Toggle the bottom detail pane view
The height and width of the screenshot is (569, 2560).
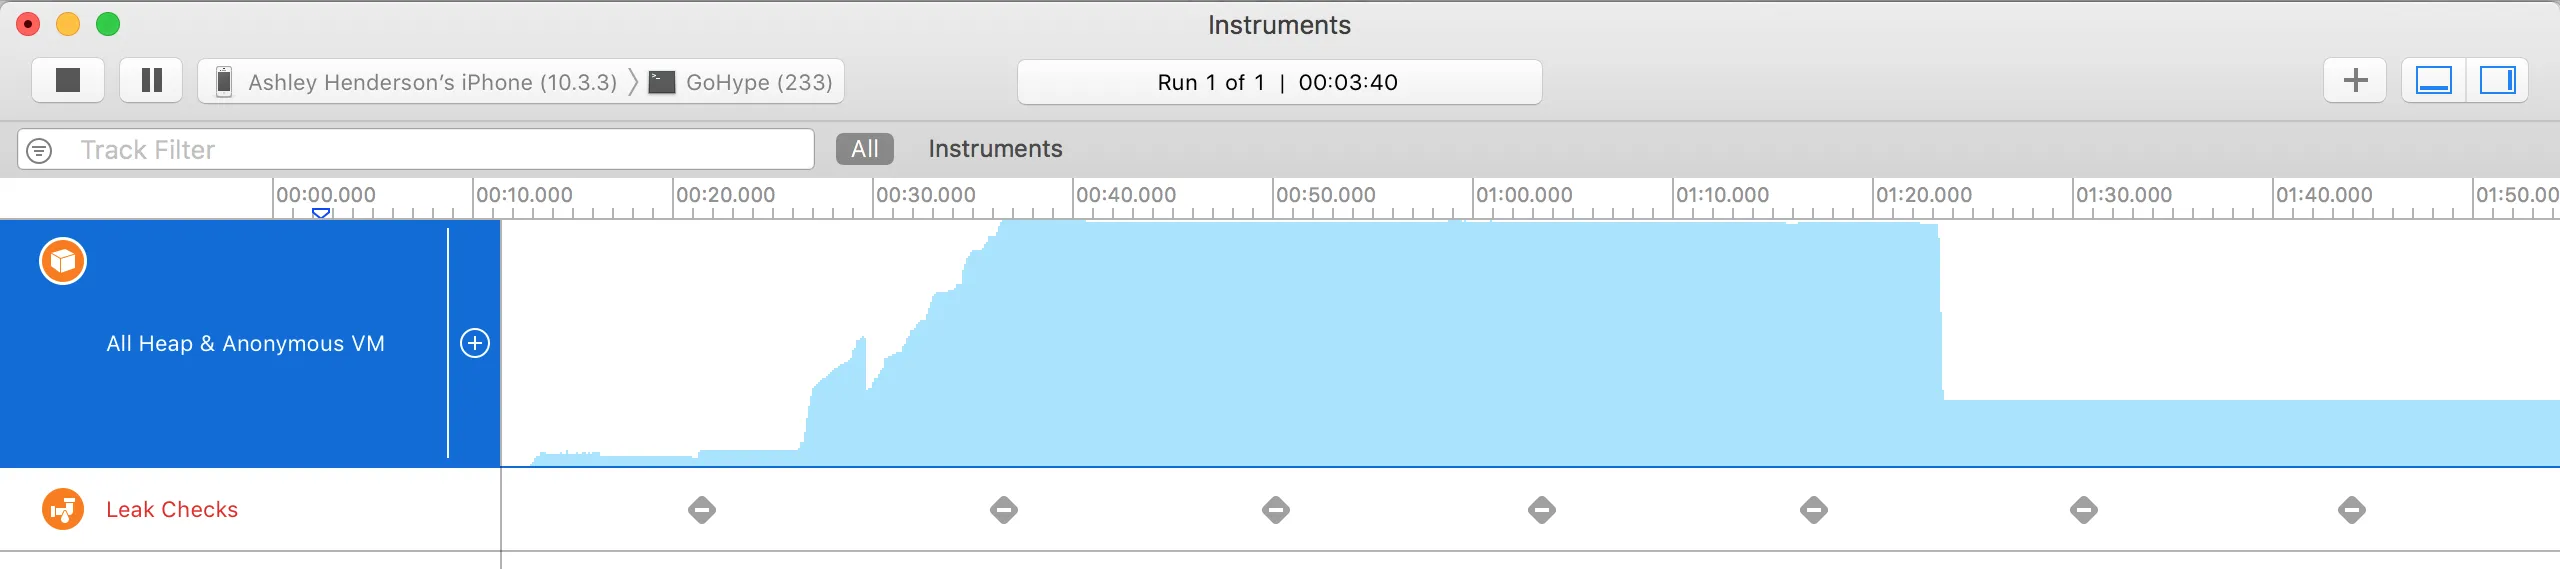[2433, 81]
